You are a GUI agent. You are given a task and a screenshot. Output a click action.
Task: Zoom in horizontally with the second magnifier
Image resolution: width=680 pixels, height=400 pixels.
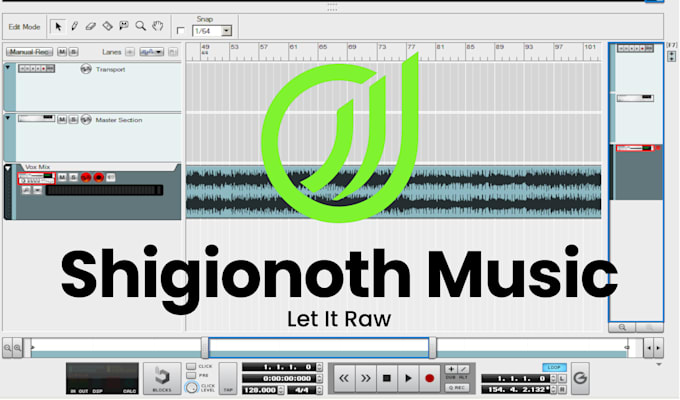point(17,348)
